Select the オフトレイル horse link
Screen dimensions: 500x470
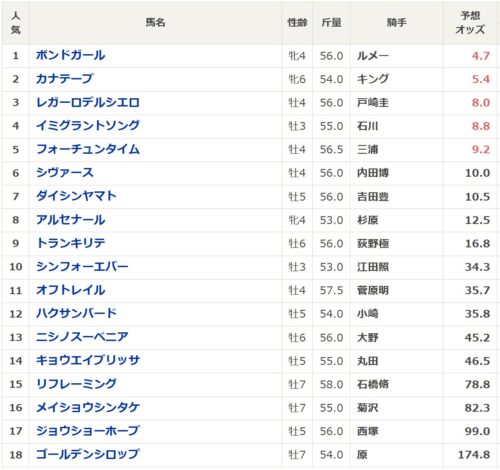pyautogui.click(x=71, y=290)
